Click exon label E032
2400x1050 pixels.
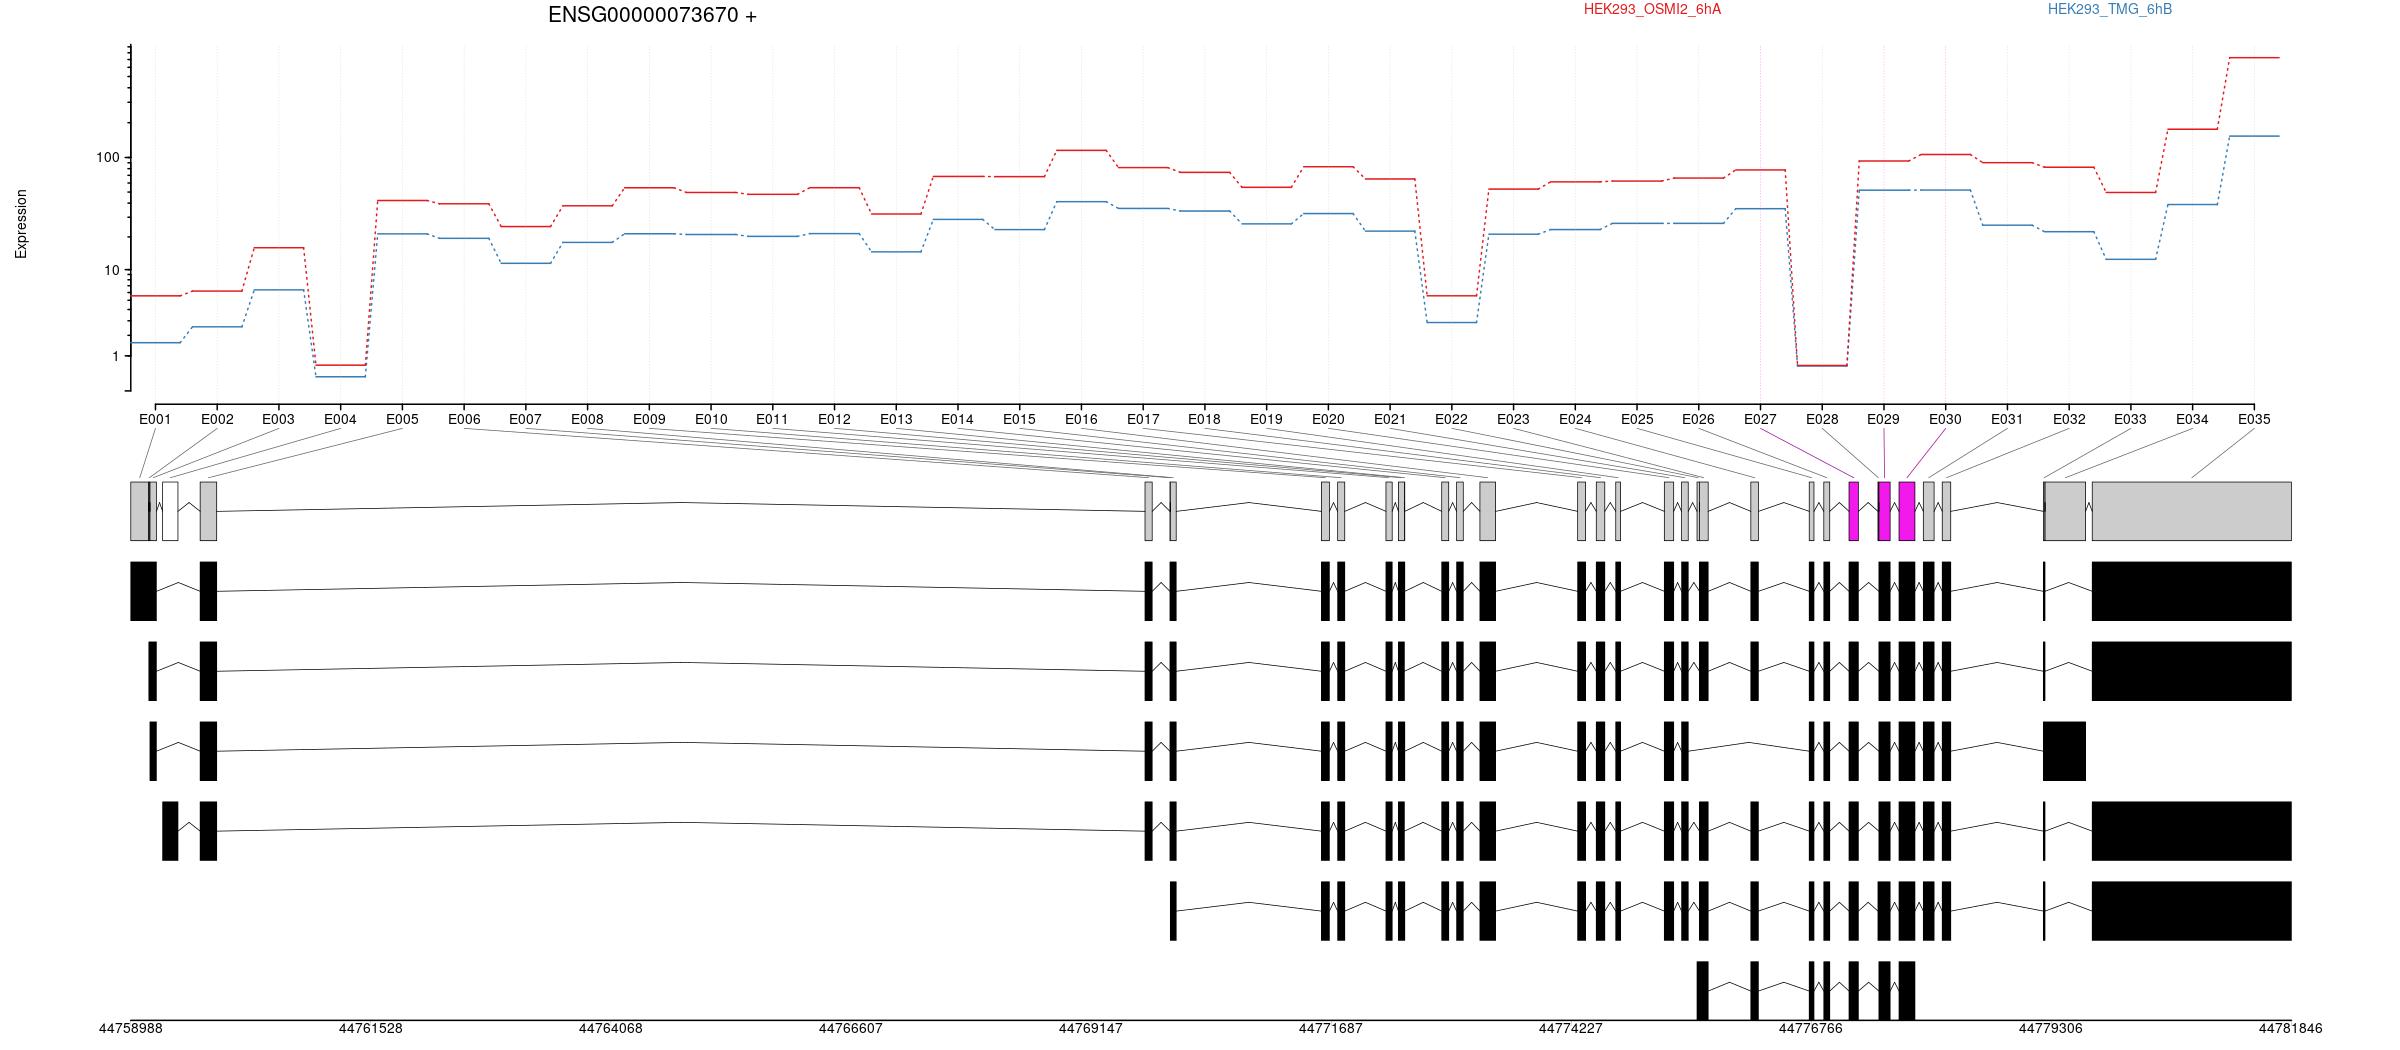(x=2069, y=419)
